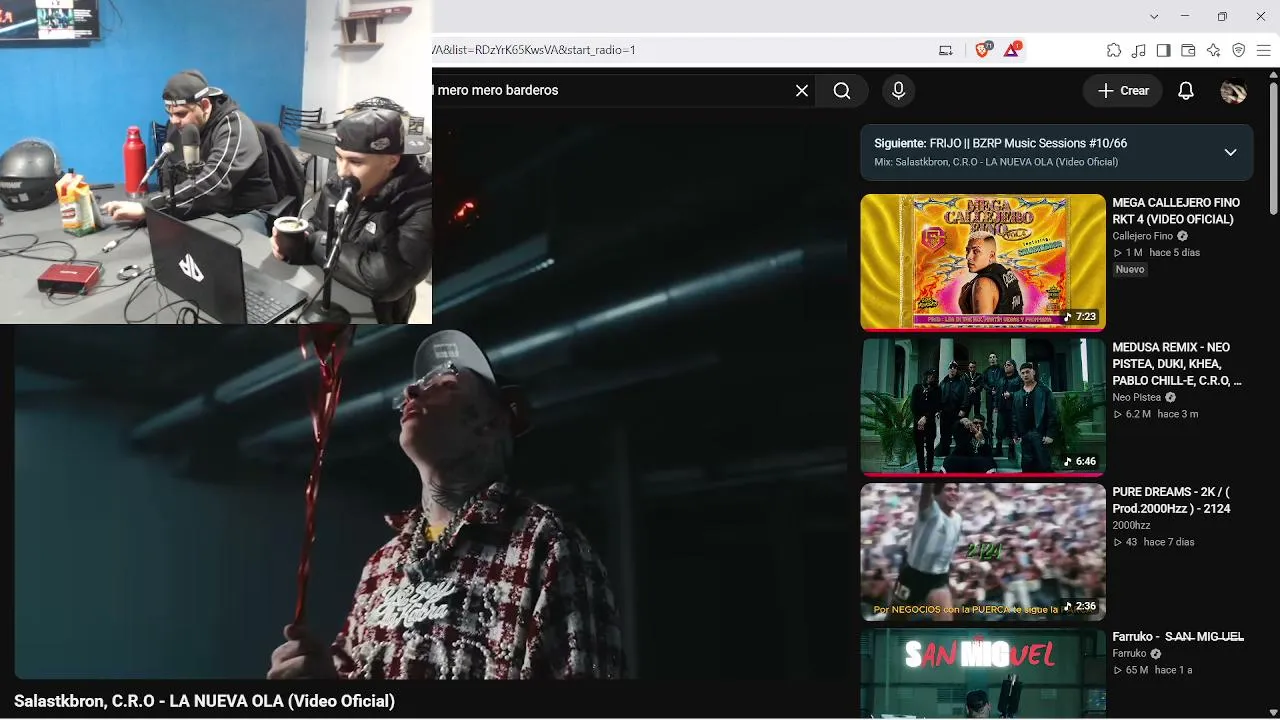Click the PURE DREAMS - 2K title
The height and width of the screenshot is (720, 1280).
(x=1172, y=500)
